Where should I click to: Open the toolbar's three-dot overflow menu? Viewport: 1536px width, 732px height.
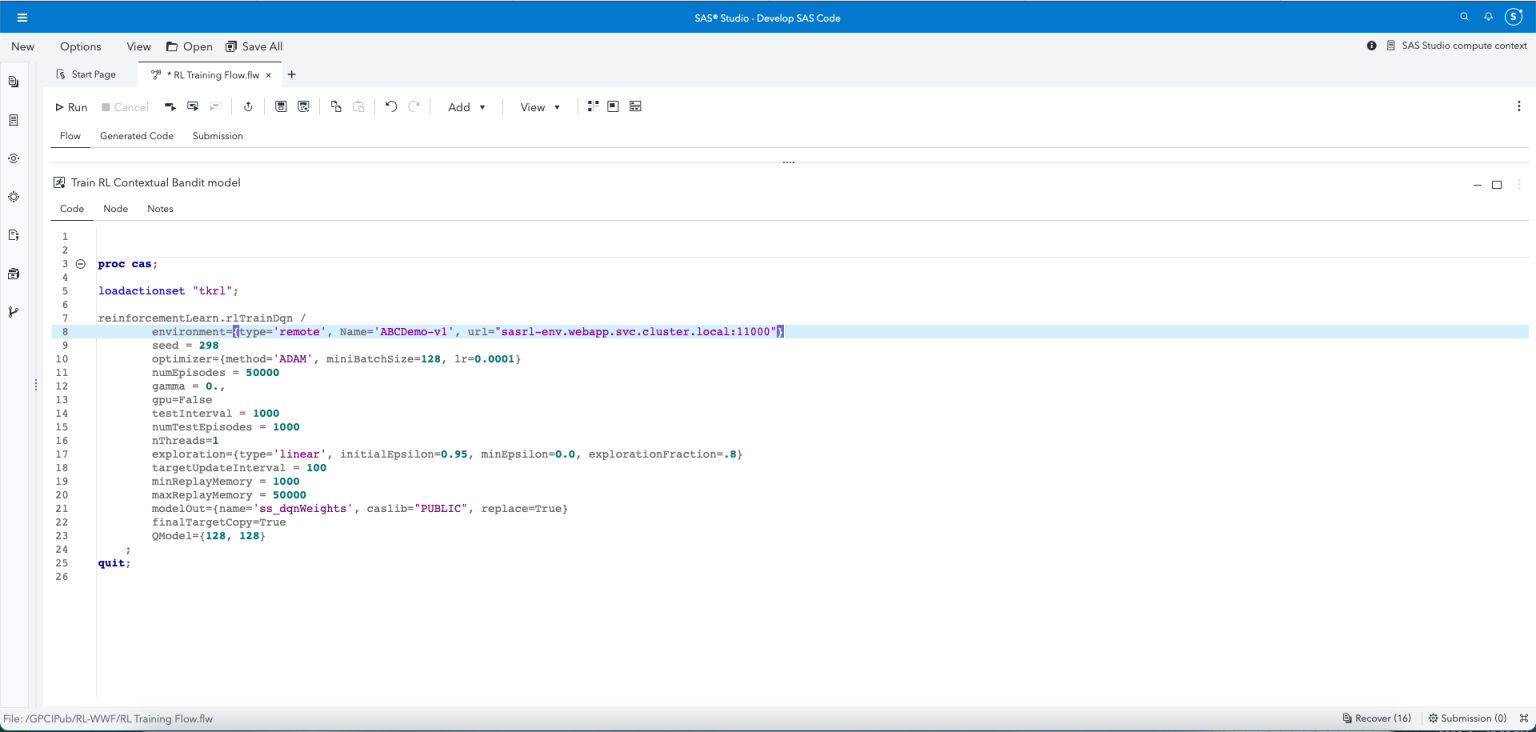tap(1519, 107)
